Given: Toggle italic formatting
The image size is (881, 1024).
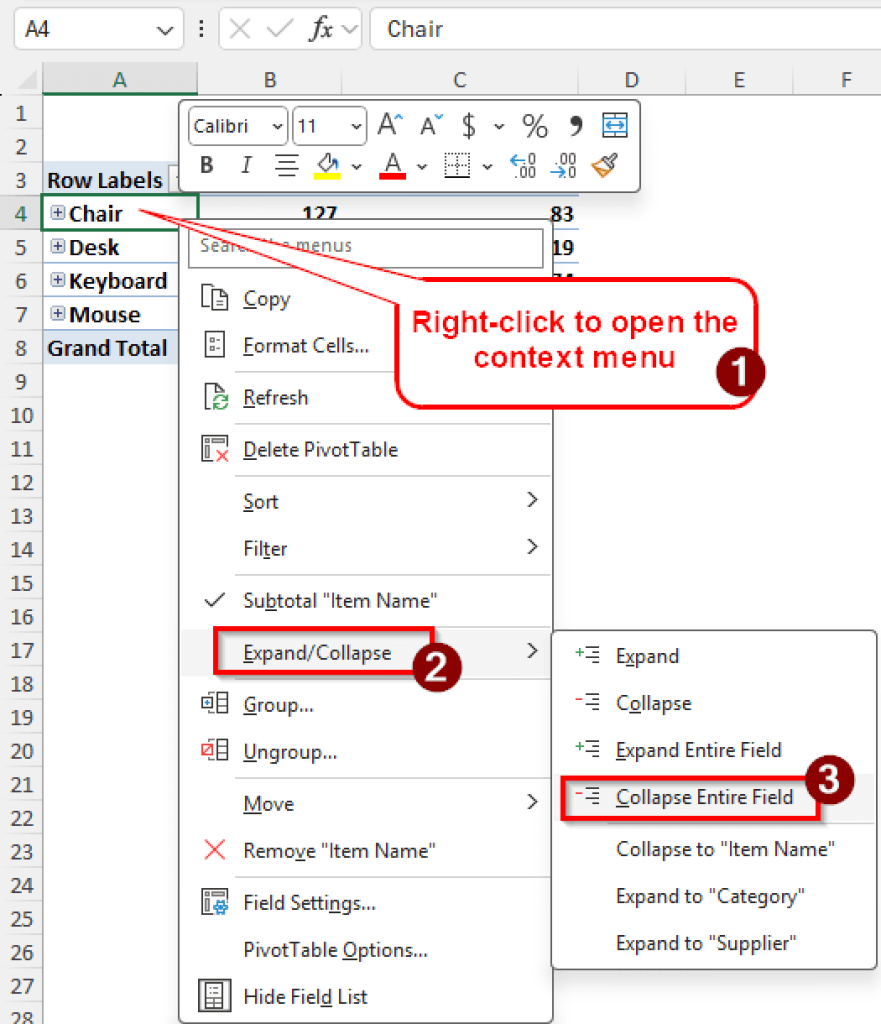Looking at the screenshot, I should coord(245,164).
